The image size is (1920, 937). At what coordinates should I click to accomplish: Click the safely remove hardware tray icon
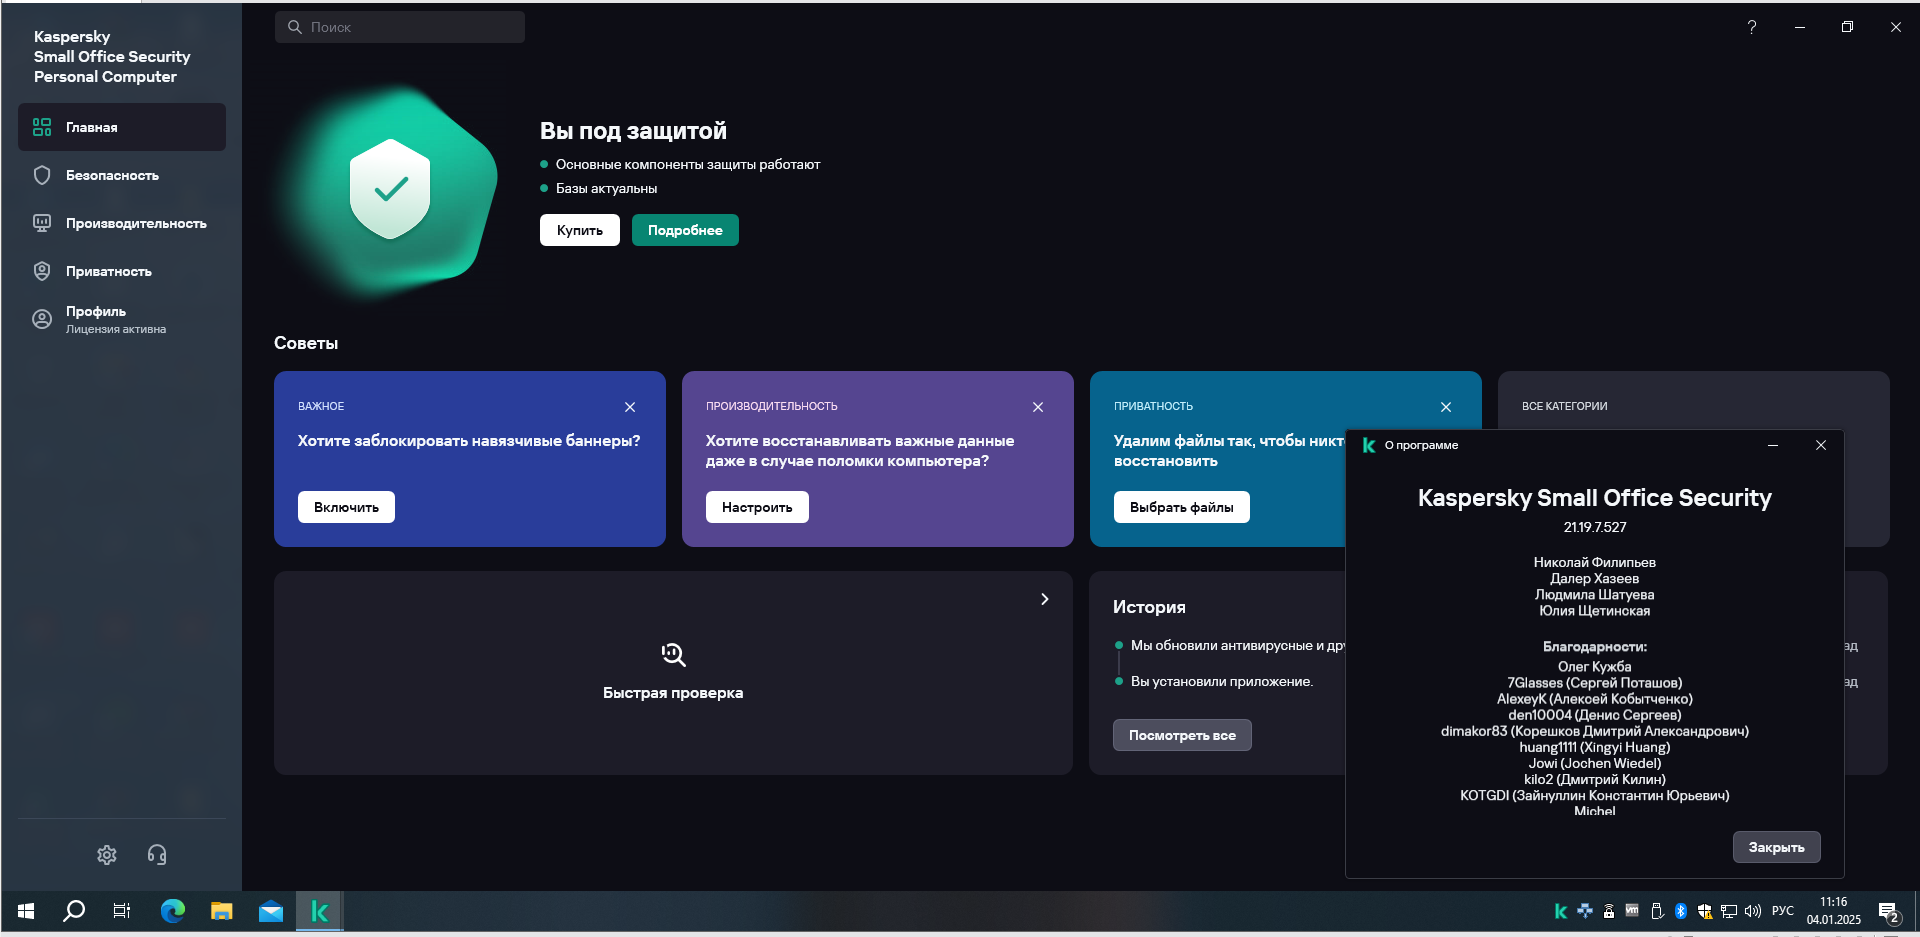1657,911
